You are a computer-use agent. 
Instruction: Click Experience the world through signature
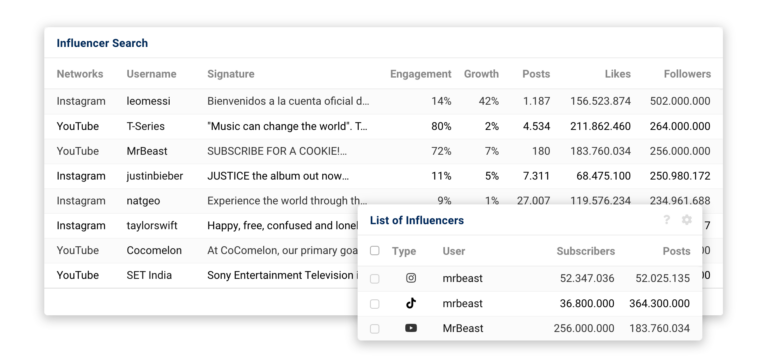click(x=287, y=201)
